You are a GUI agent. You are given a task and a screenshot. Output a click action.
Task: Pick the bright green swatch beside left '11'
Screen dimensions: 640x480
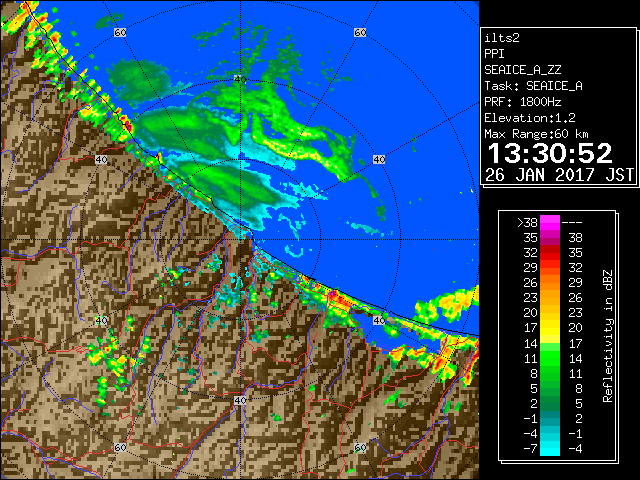[x=550, y=358]
